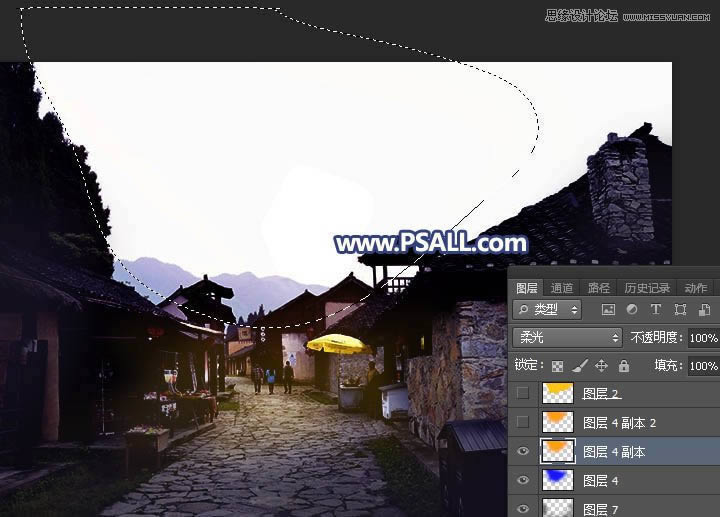Image resolution: width=720 pixels, height=517 pixels.
Task: Show the hidden 图层 2 layer
Action: click(x=523, y=393)
